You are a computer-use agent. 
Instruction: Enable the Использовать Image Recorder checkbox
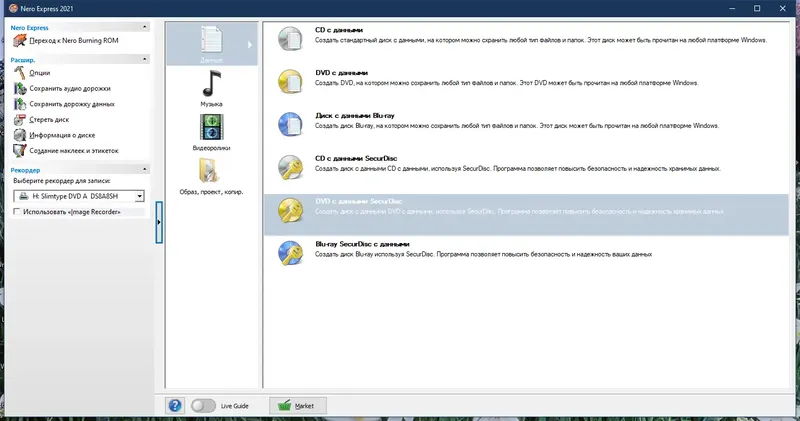tap(17, 211)
